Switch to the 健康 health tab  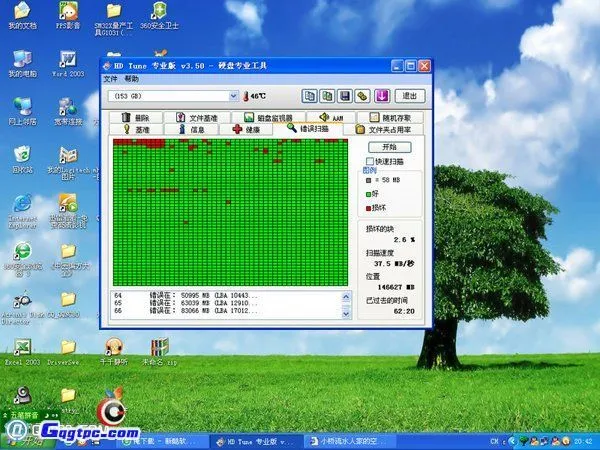(x=246, y=129)
